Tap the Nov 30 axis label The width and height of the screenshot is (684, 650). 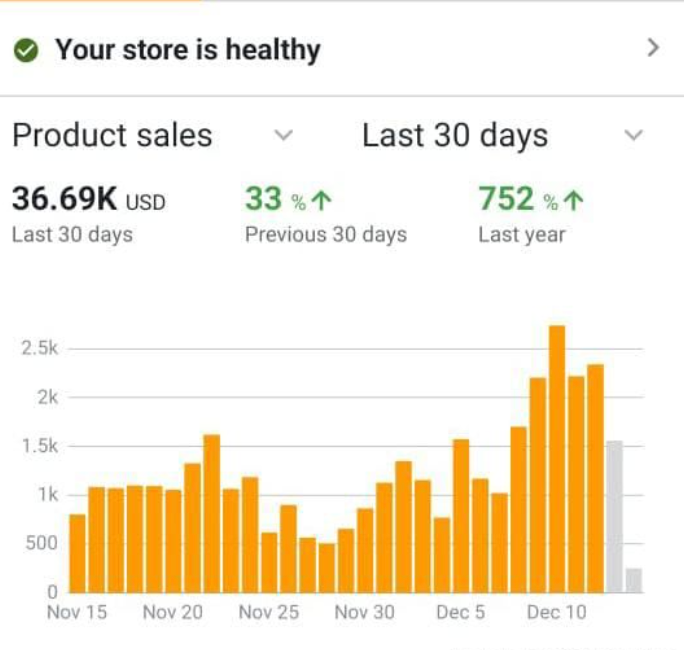(365, 612)
